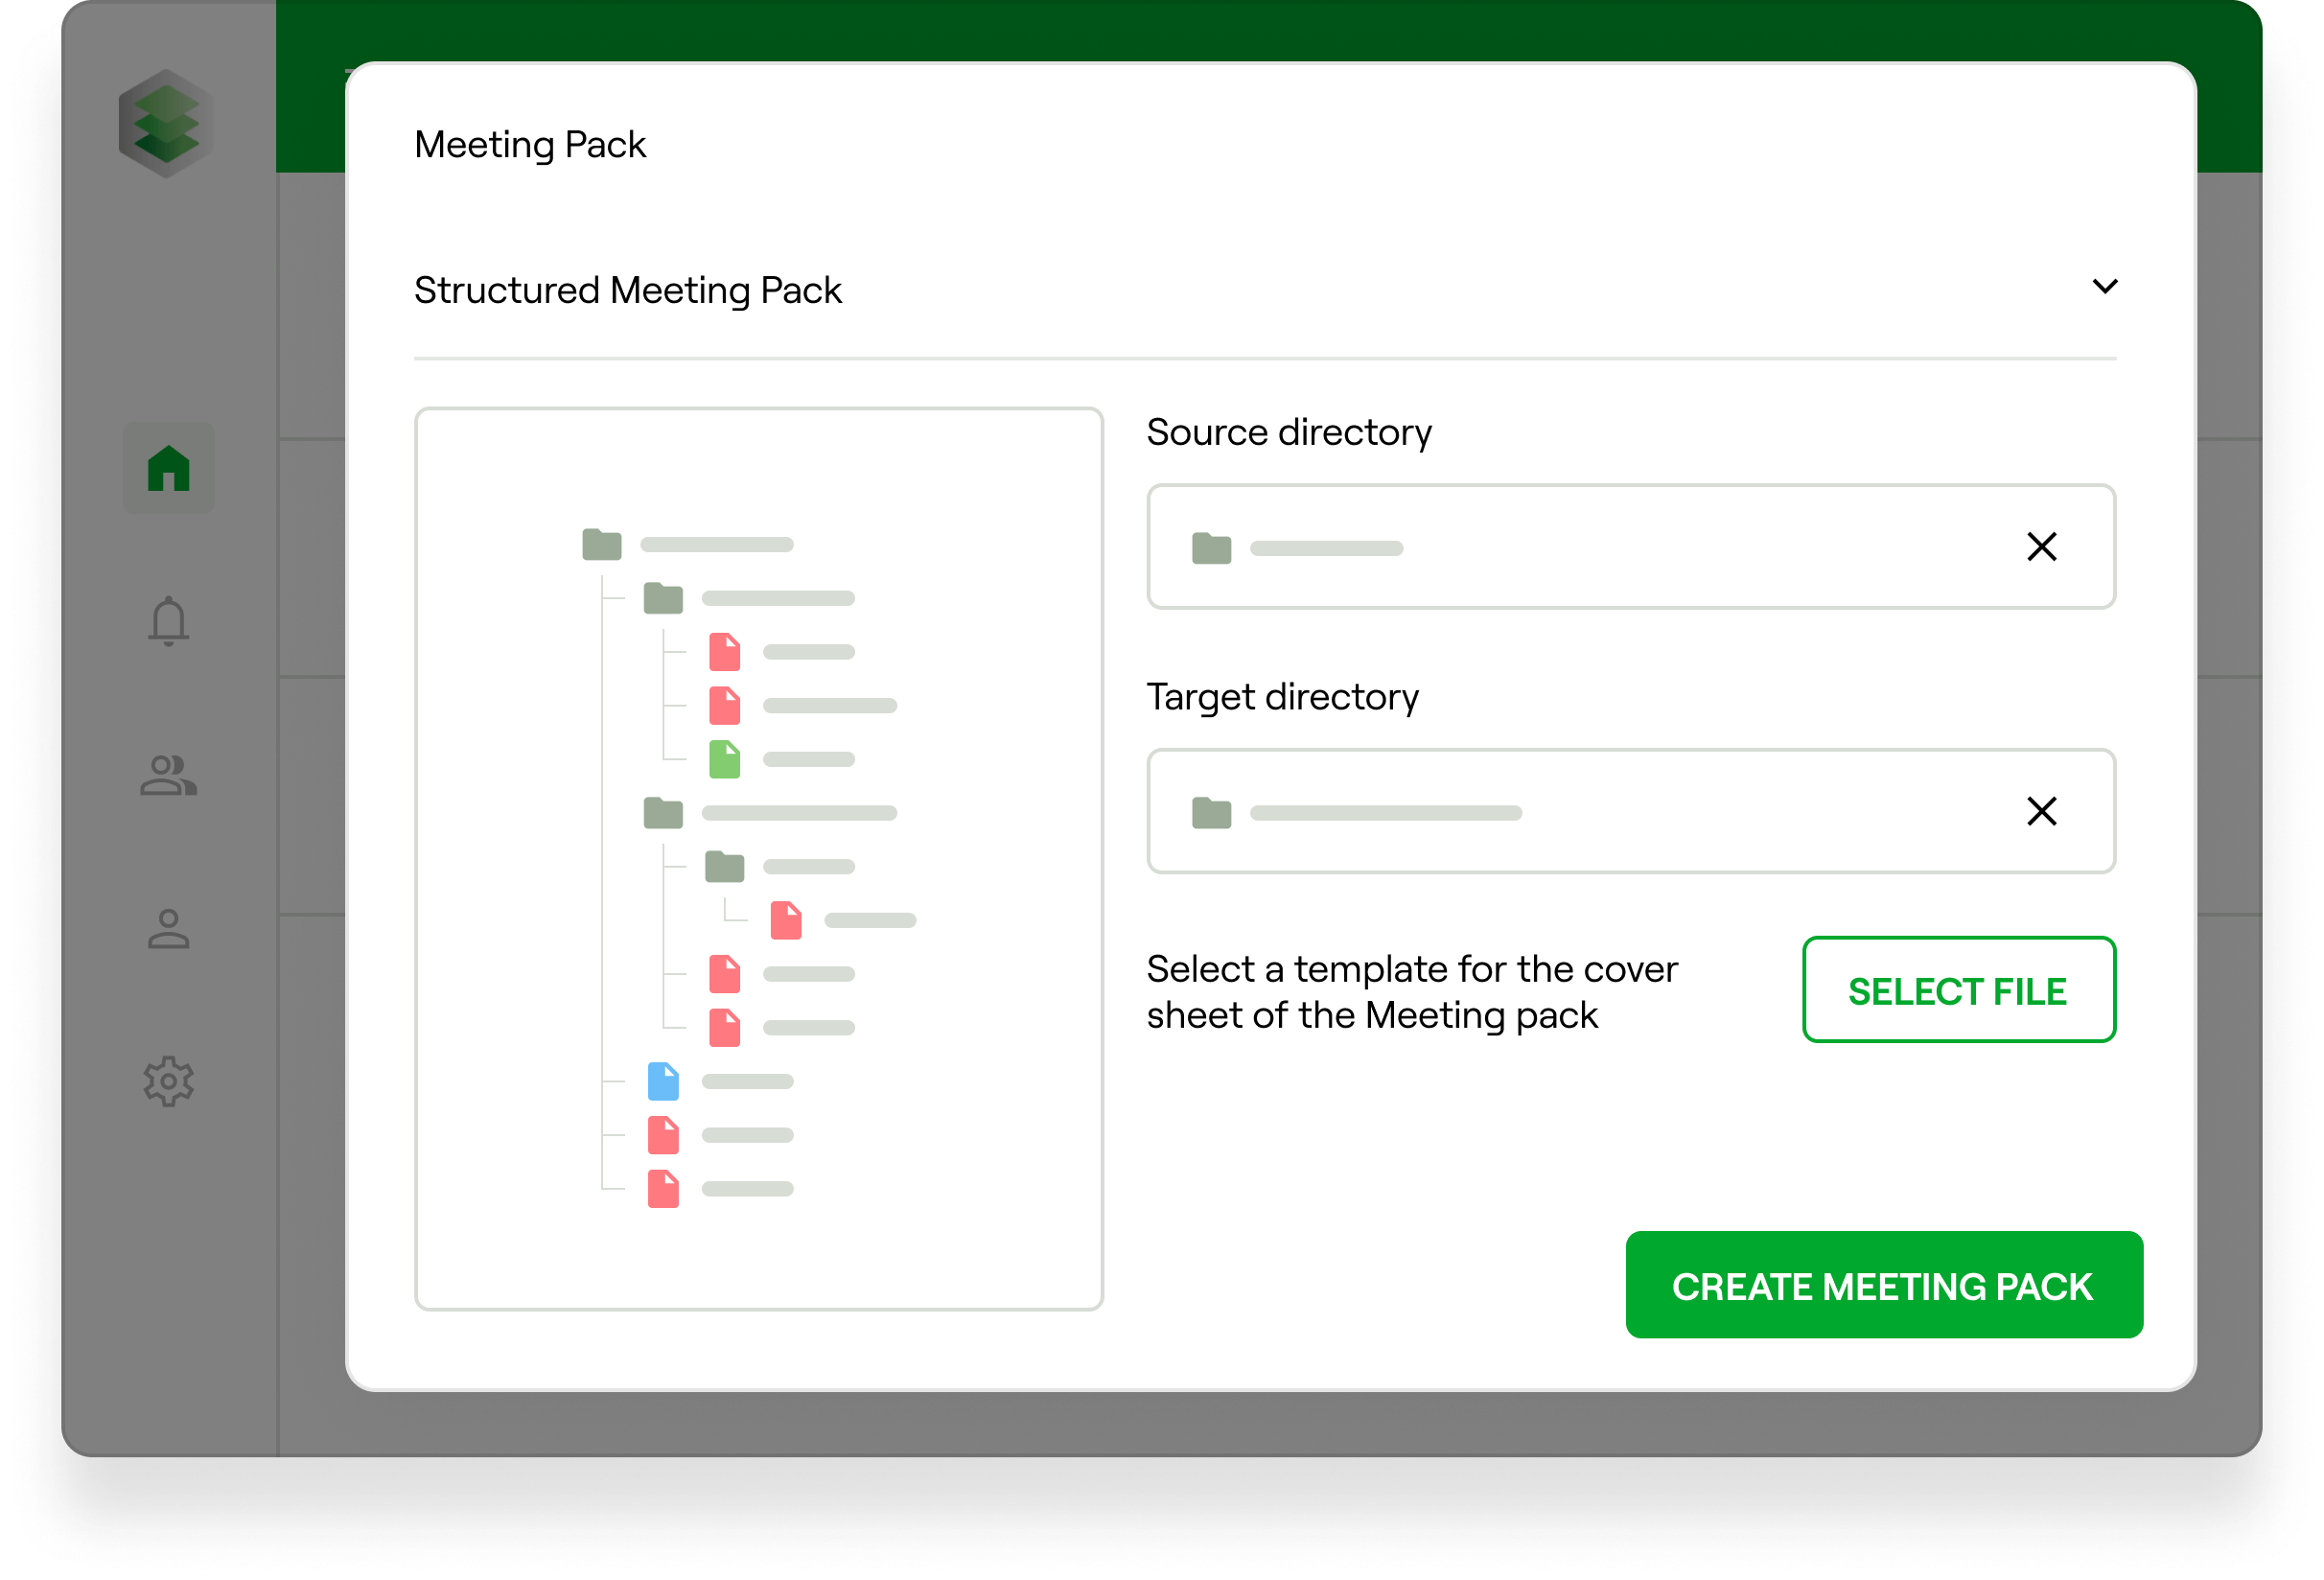
Task: Click CREATE MEETING PACK button
Action: [x=1881, y=1284]
